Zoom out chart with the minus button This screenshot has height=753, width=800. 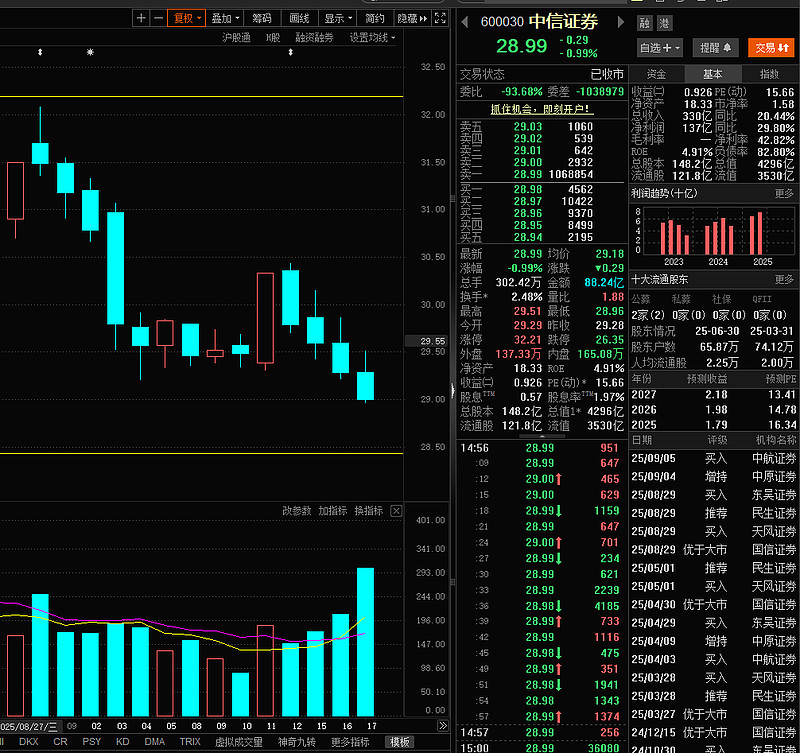pyautogui.click(x=158, y=18)
